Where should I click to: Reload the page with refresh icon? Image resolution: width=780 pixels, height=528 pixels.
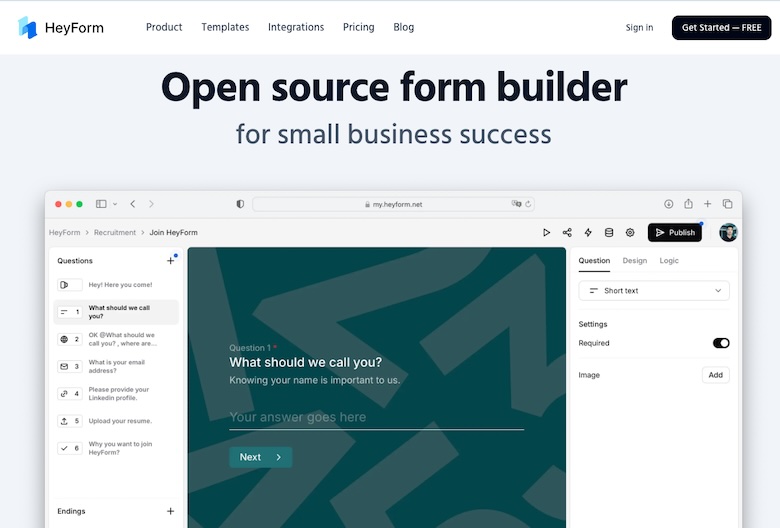pyautogui.click(x=528, y=204)
